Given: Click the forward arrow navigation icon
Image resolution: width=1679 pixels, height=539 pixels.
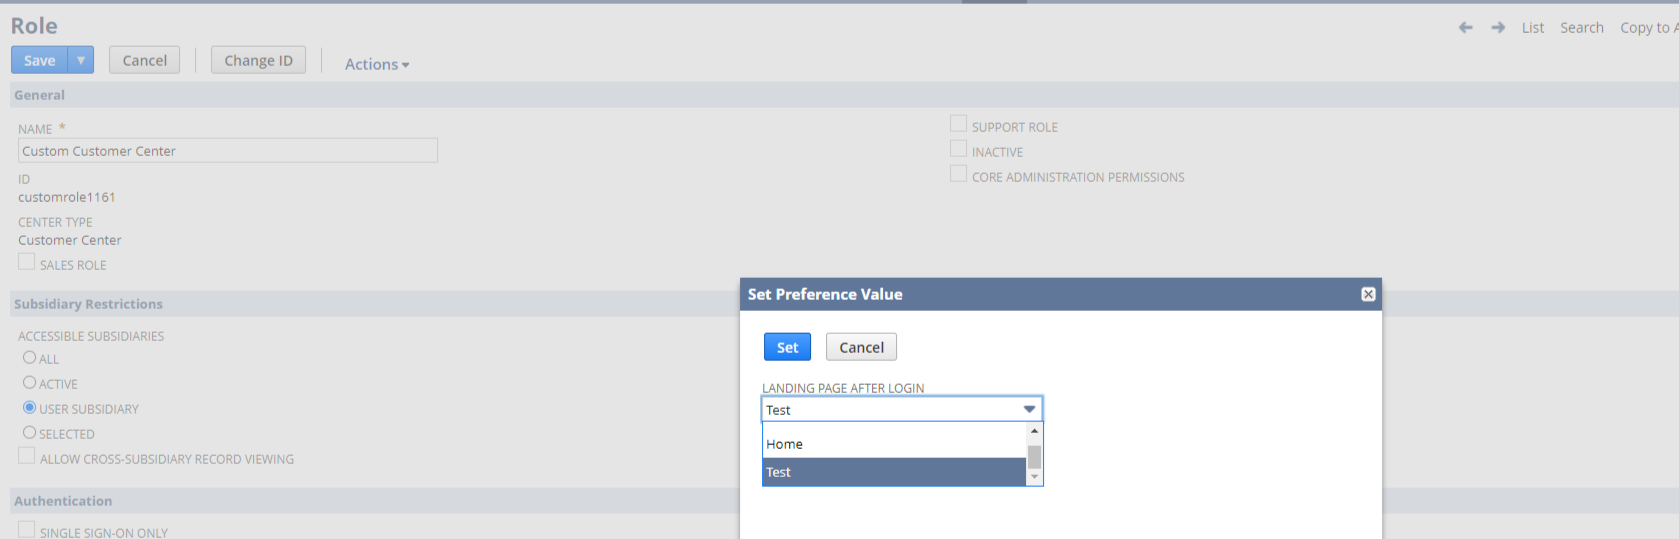Looking at the screenshot, I should coord(1498,28).
